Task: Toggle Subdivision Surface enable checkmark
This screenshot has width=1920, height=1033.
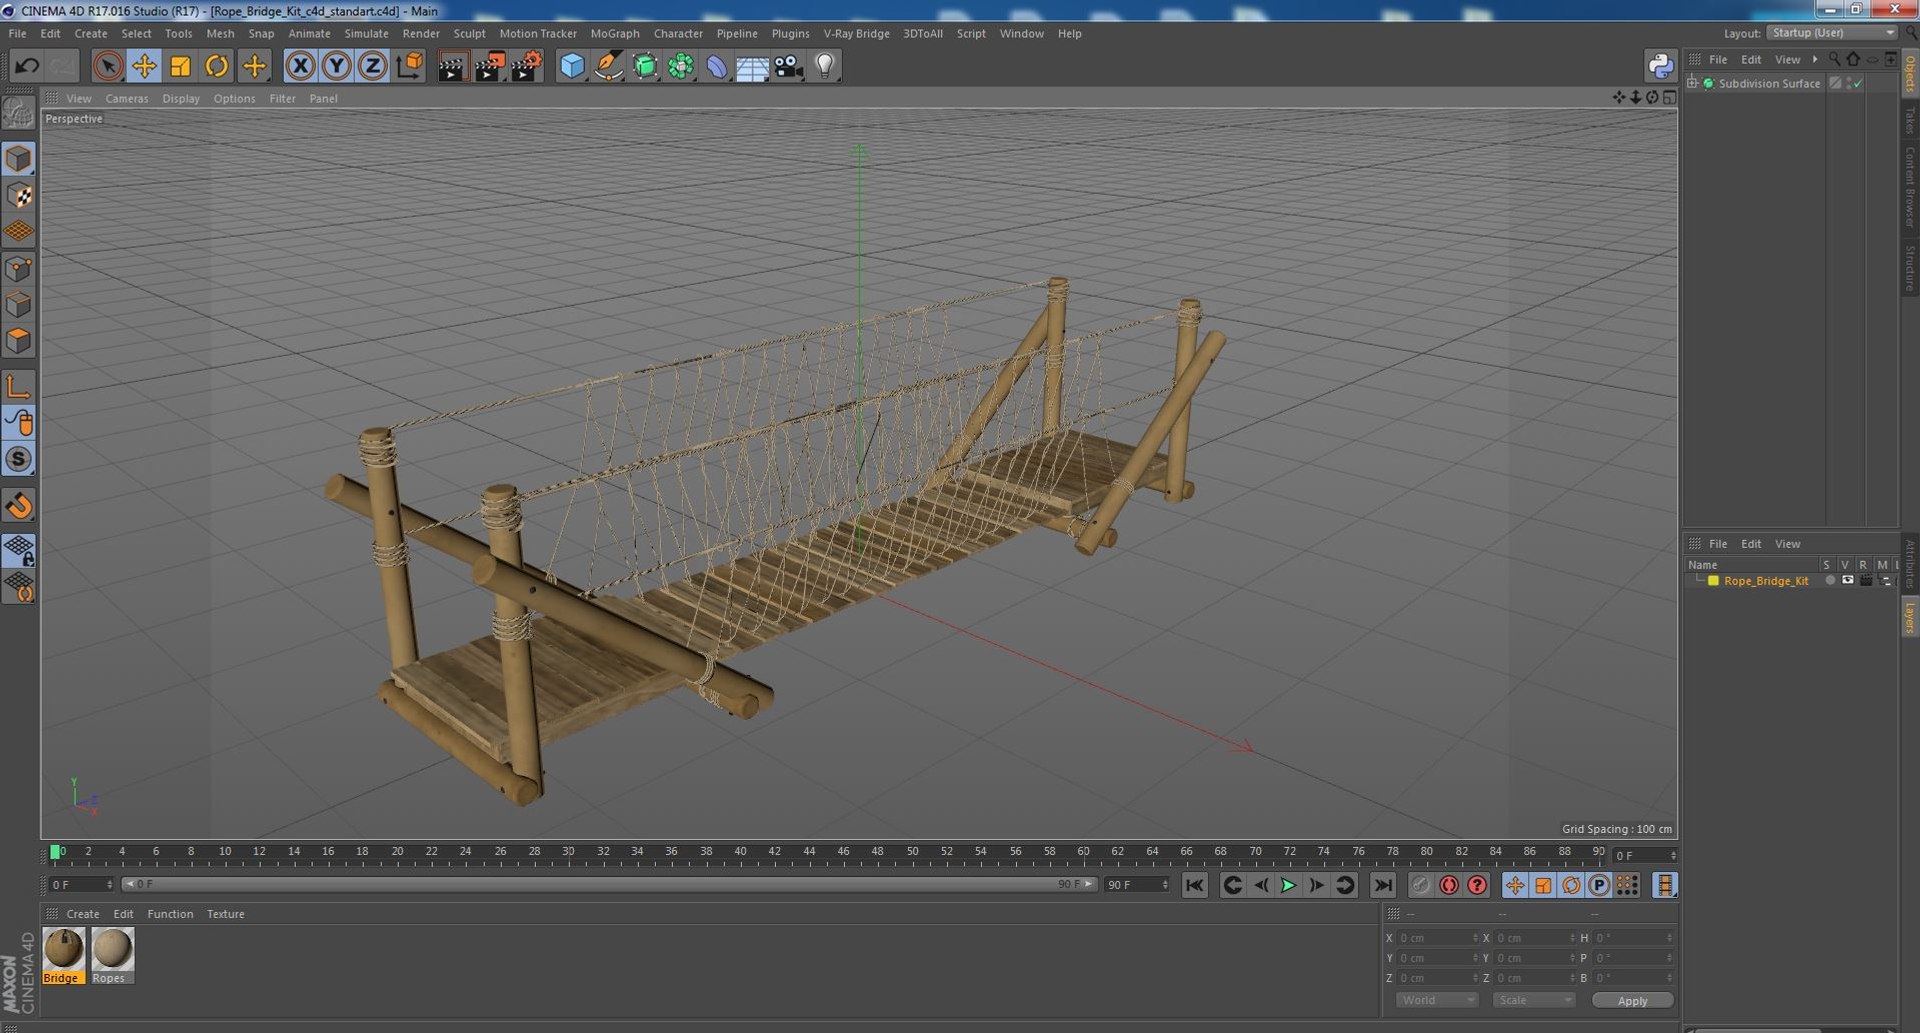Action: tap(1858, 84)
